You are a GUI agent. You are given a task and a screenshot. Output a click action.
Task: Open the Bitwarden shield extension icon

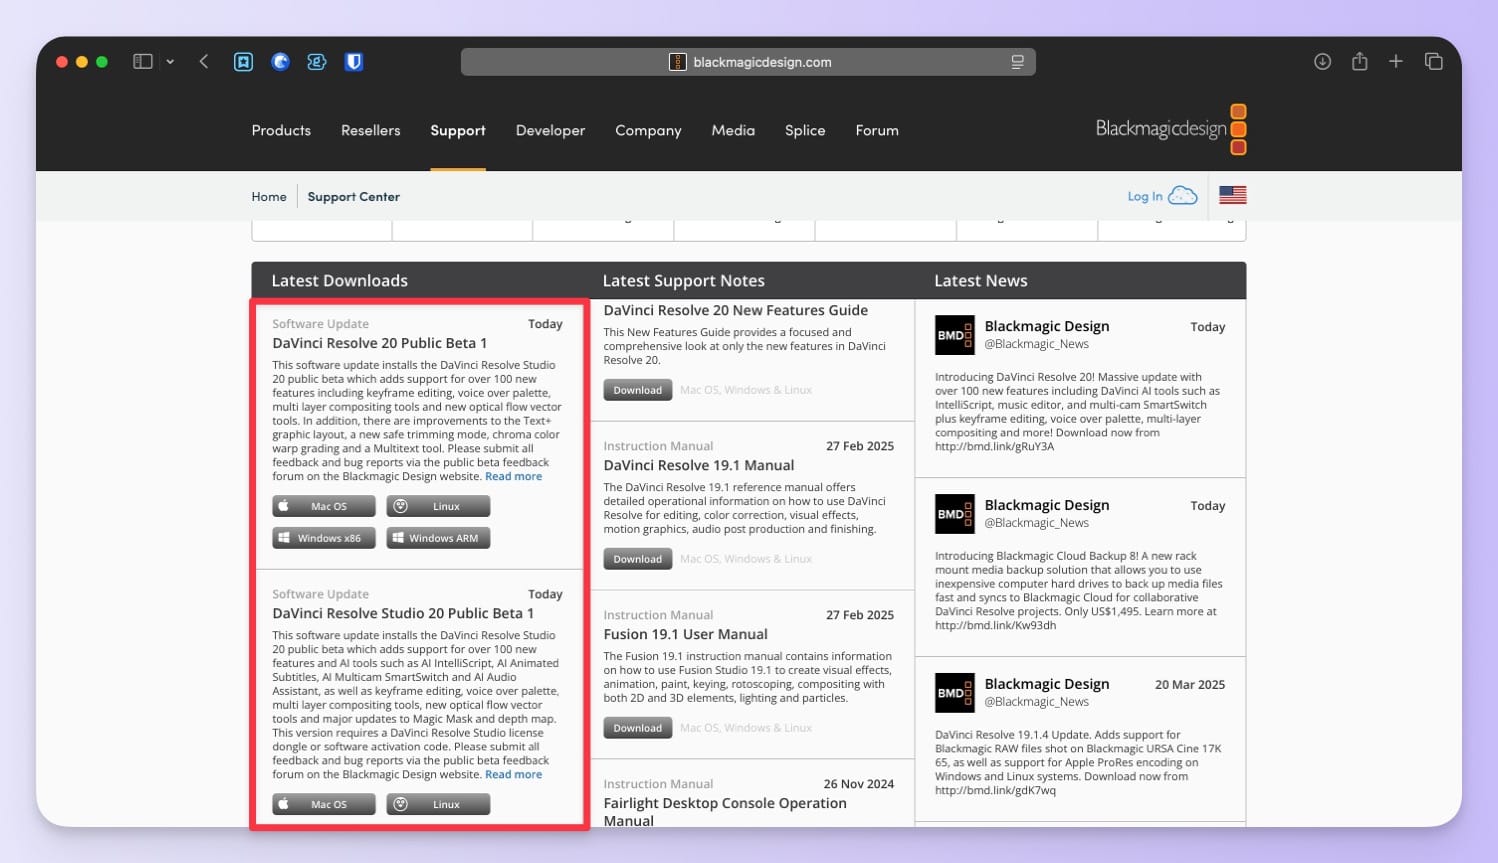354,62
